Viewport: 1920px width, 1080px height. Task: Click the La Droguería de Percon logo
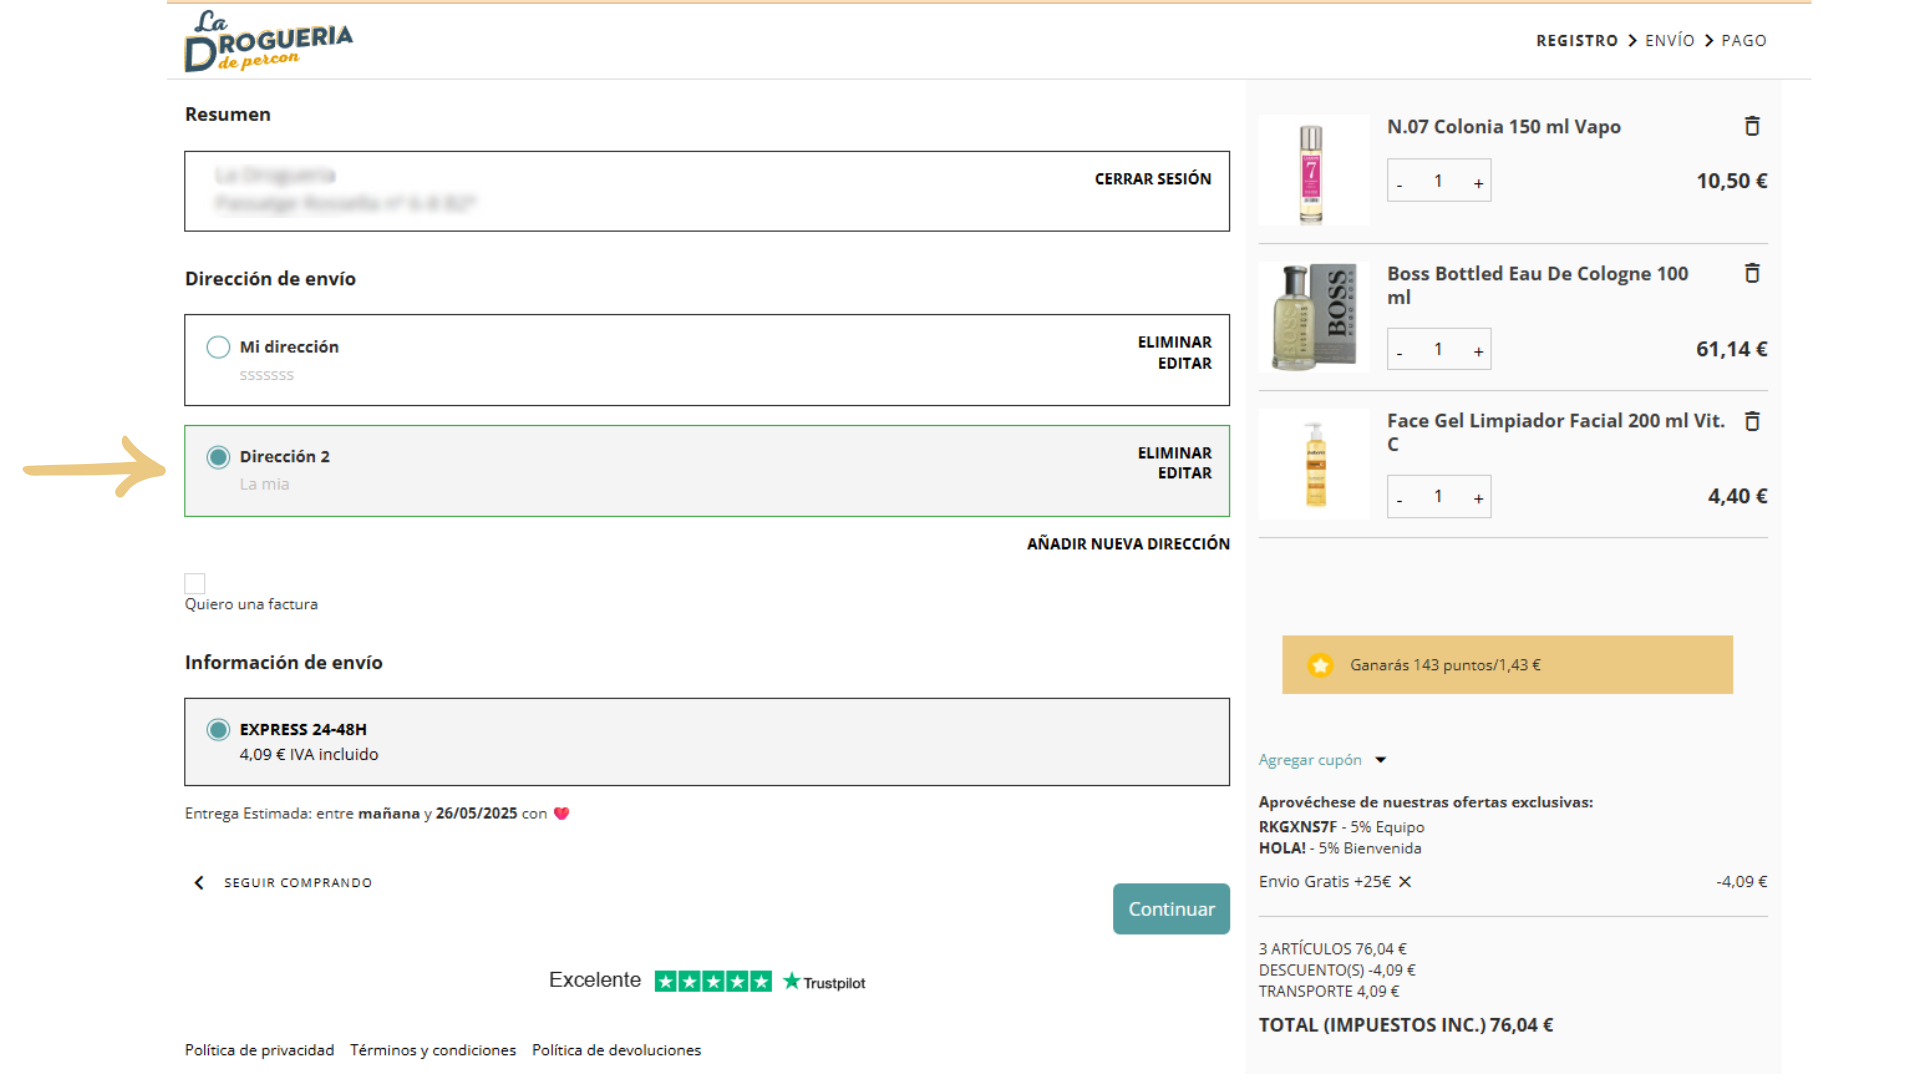tap(268, 42)
